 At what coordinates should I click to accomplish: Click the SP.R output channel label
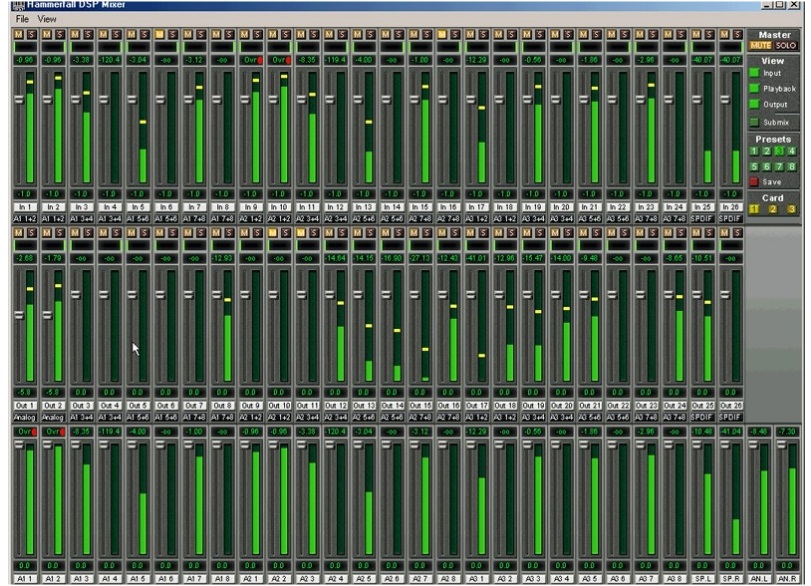coord(730,579)
